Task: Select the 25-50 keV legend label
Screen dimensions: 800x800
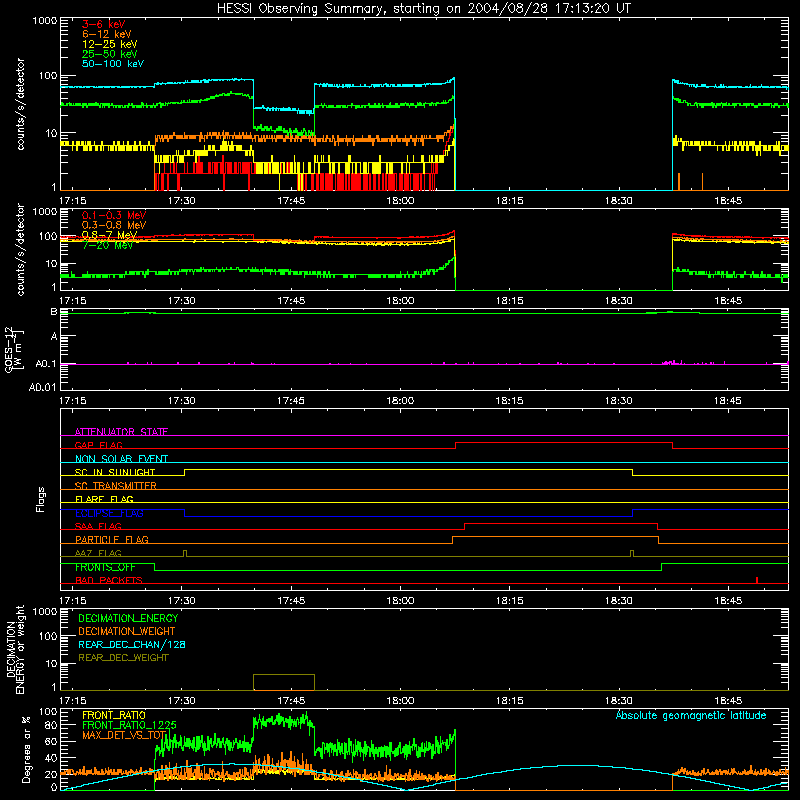Action: 110,54
